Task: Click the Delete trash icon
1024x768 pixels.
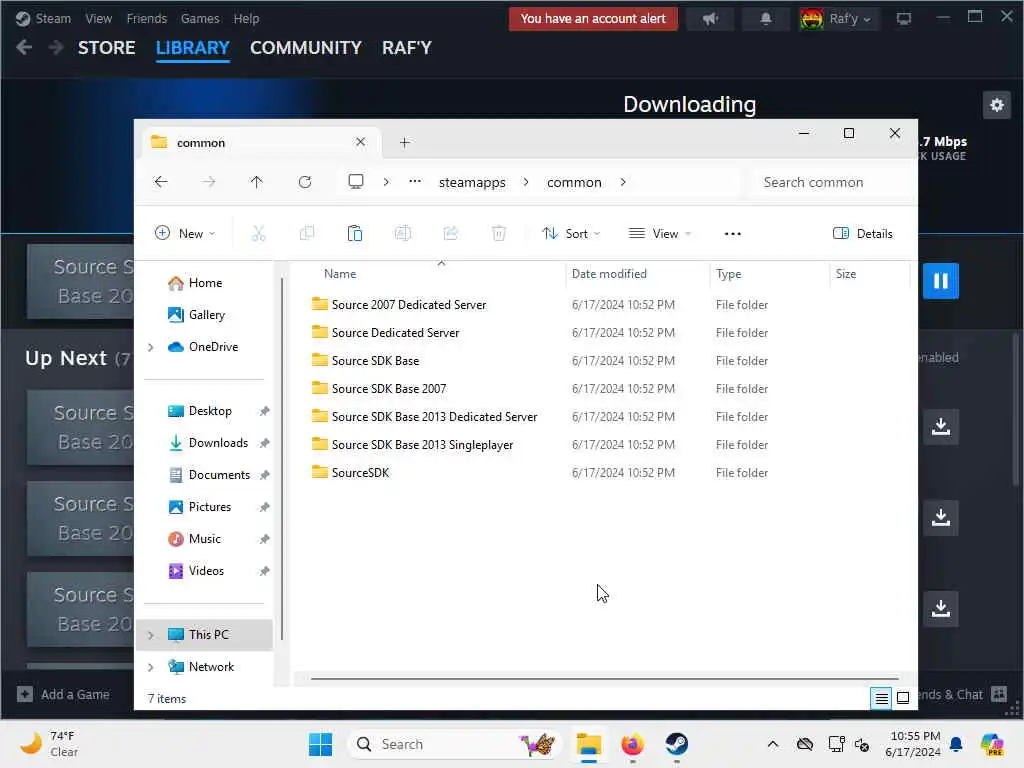Action: [498, 233]
